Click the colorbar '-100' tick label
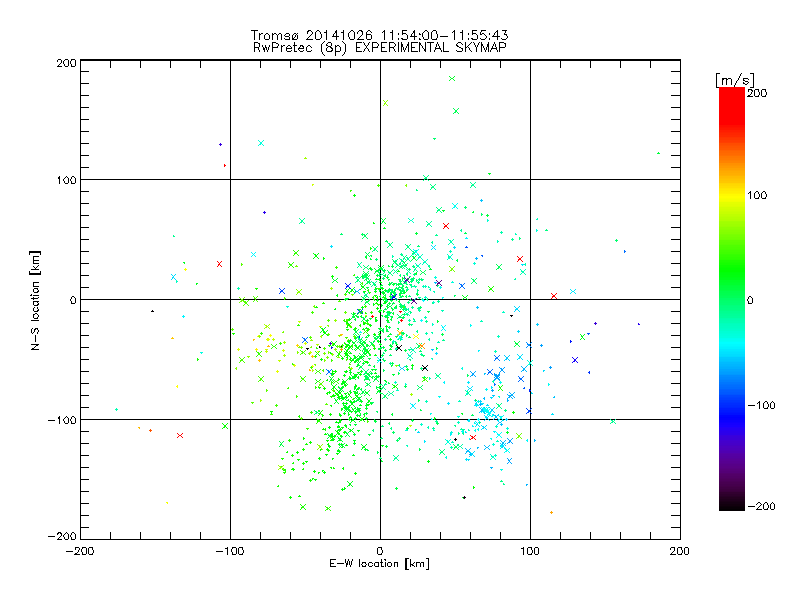The height and width of the screenshot is (600, 800). click(761, 405)
